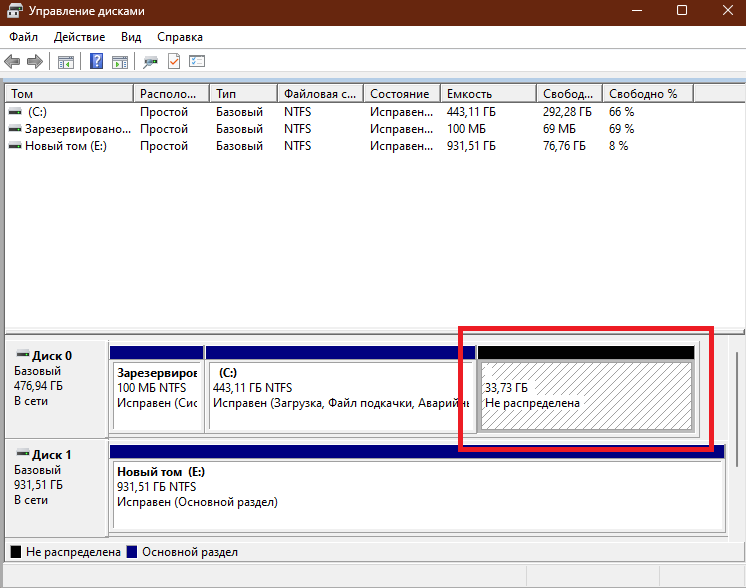Select the Зарезервировано 100 МБ NTFS partition block
Screen dimensions: 746x588
(x=157, y=390)
